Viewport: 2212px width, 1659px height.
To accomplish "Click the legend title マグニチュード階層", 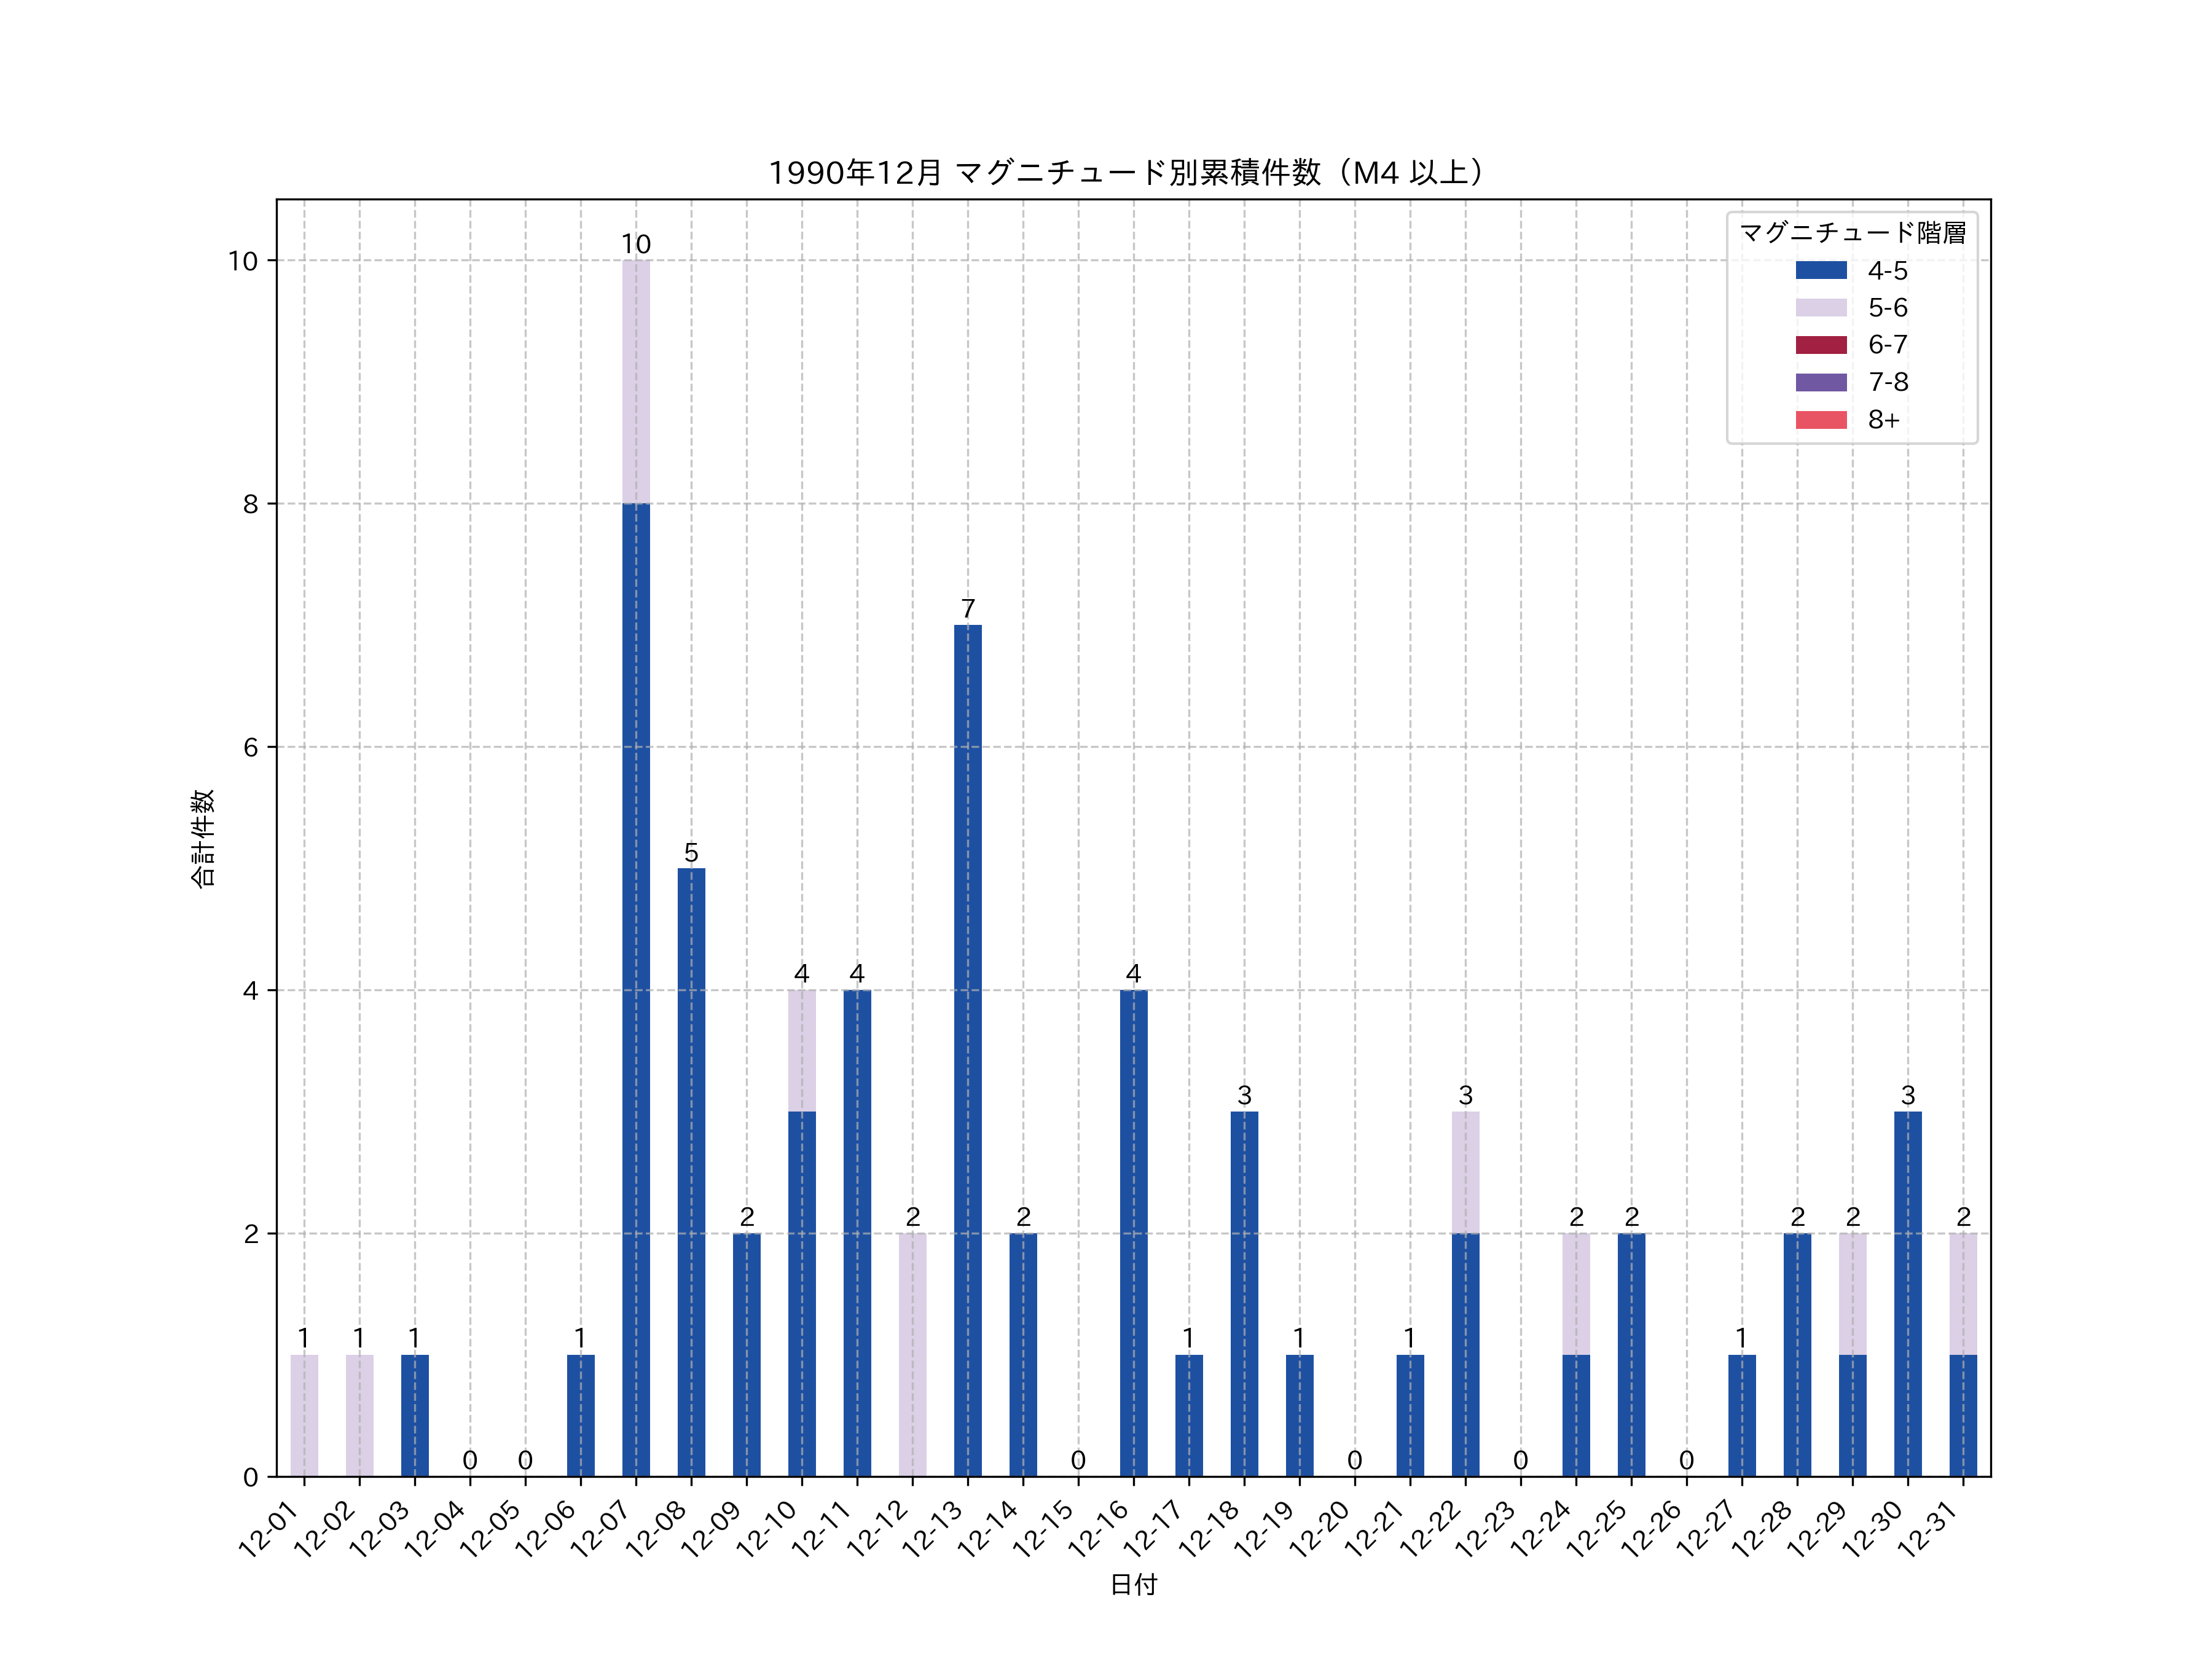I will (1852, 233).
